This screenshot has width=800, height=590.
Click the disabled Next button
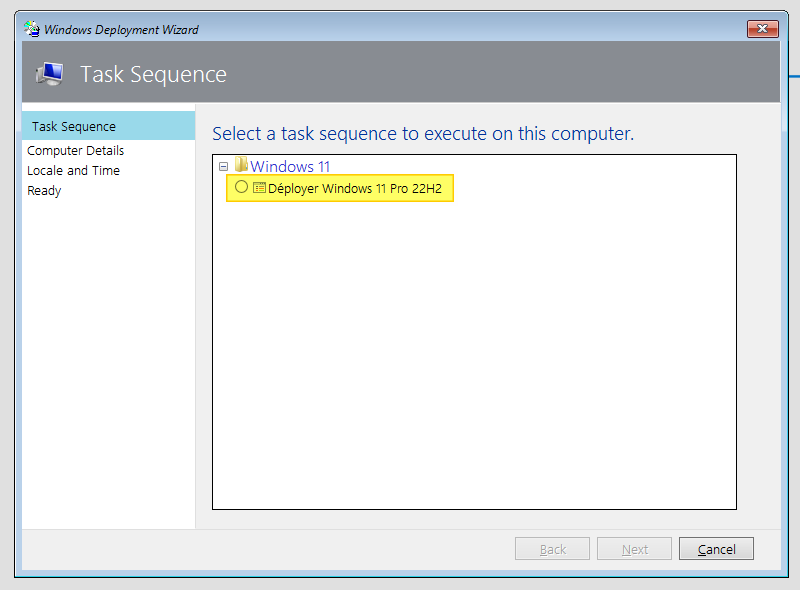[x=634, y=548]
